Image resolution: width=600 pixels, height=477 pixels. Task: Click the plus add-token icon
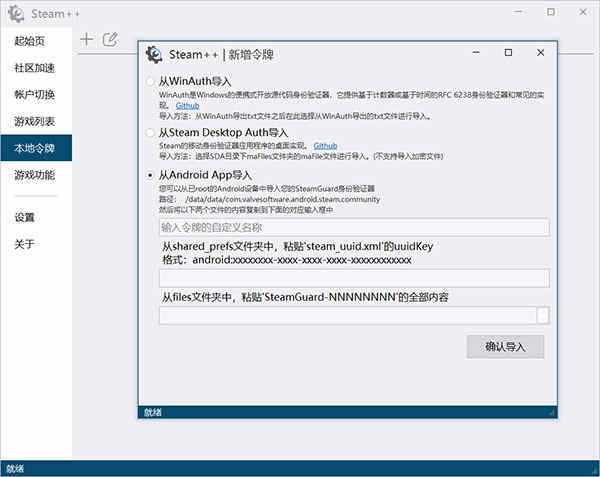click(x=87, y=39)
